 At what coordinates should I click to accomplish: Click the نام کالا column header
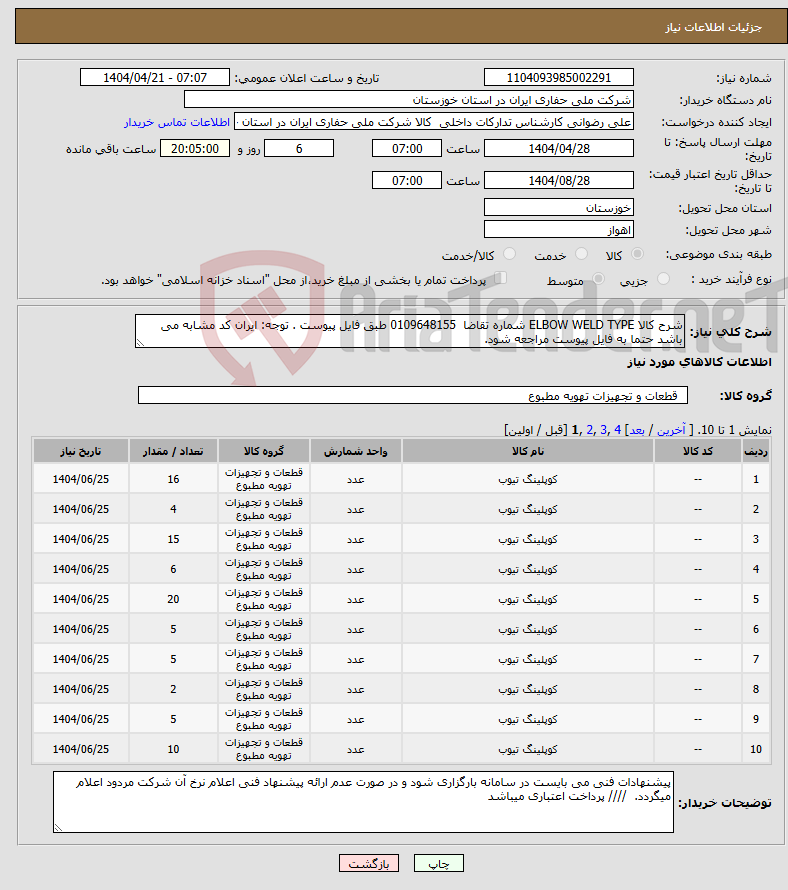[x=528, y=451]
